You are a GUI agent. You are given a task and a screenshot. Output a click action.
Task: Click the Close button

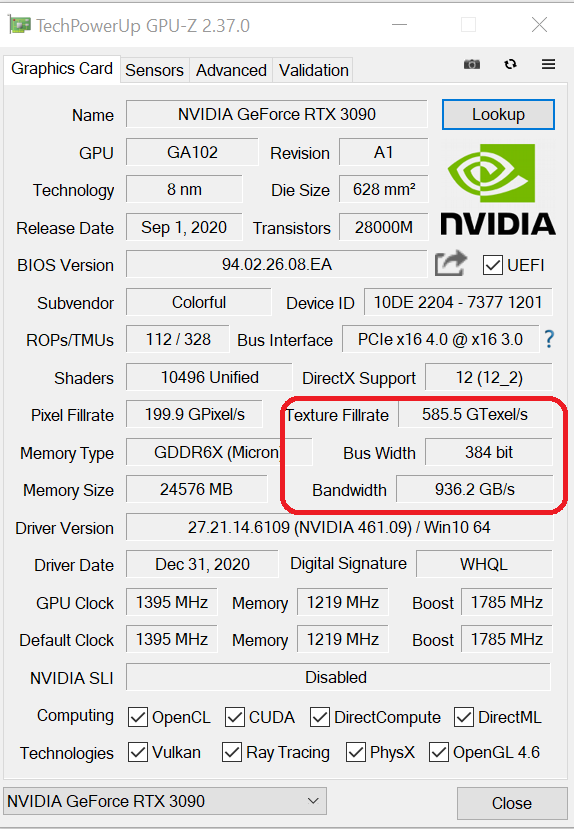[x=512, y=803]
